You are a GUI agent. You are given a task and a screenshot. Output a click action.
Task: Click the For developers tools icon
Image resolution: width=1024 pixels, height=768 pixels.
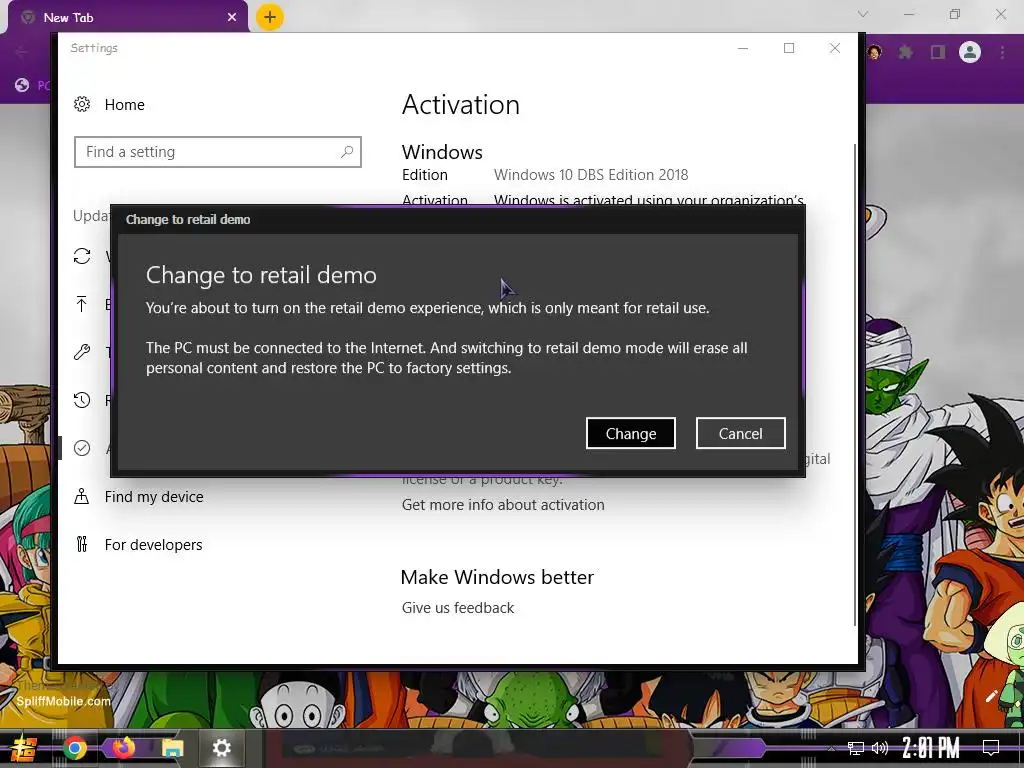[x=82, y=543]
